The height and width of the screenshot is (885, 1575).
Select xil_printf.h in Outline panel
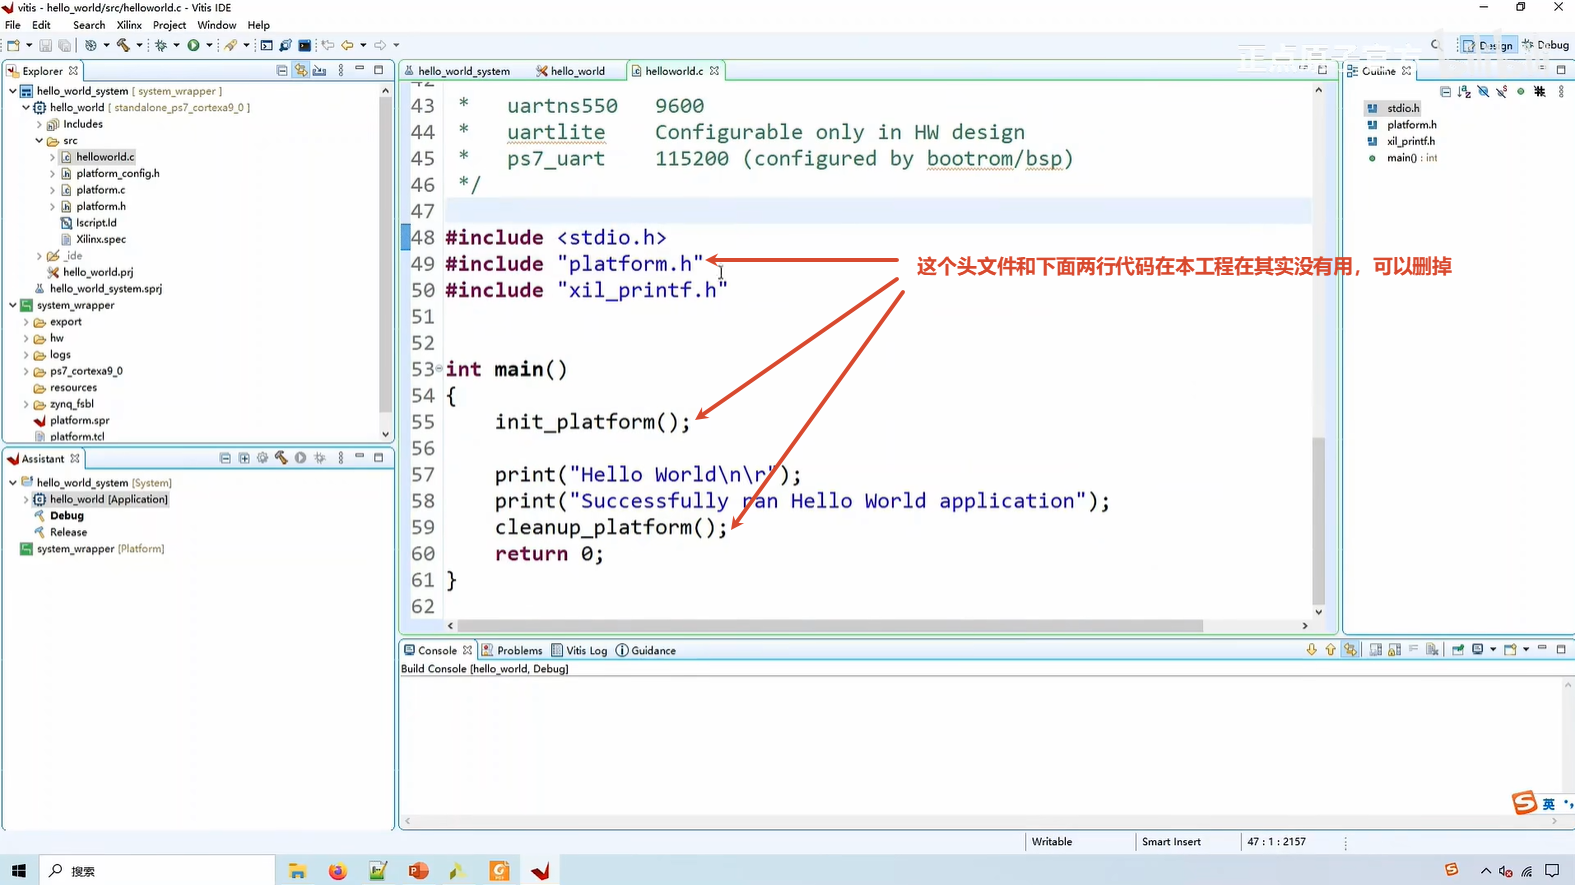click(1410, 141)
